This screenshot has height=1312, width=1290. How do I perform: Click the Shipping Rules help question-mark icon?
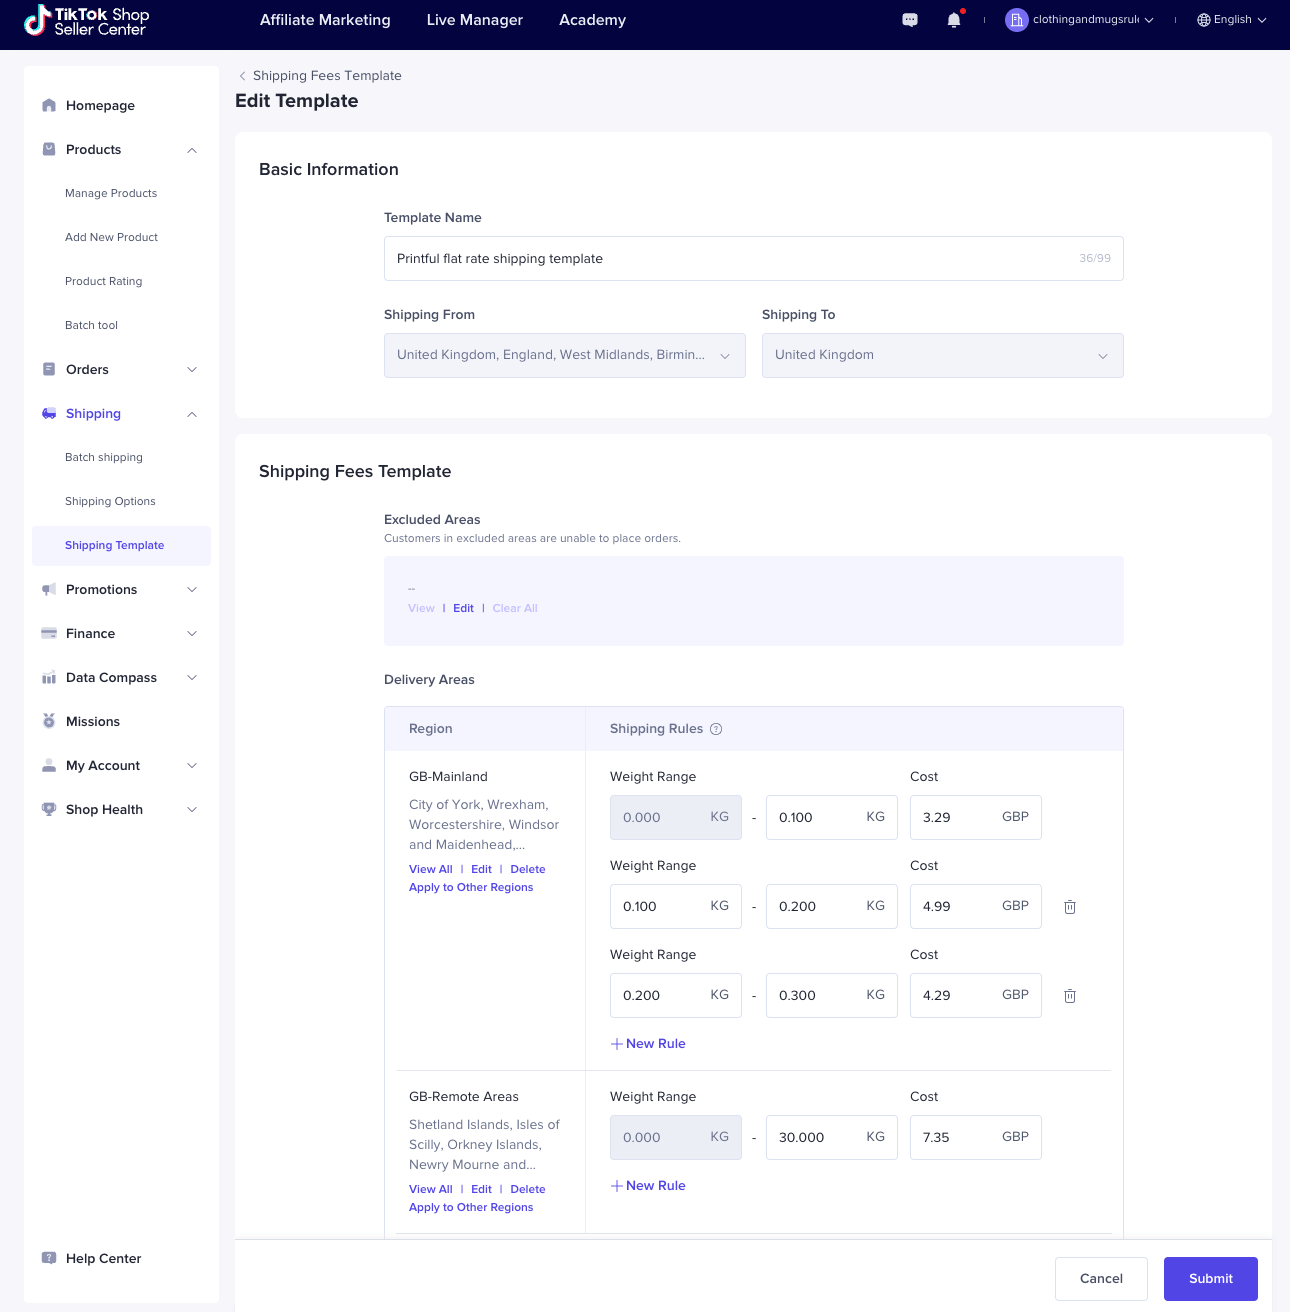click(716, 729)
